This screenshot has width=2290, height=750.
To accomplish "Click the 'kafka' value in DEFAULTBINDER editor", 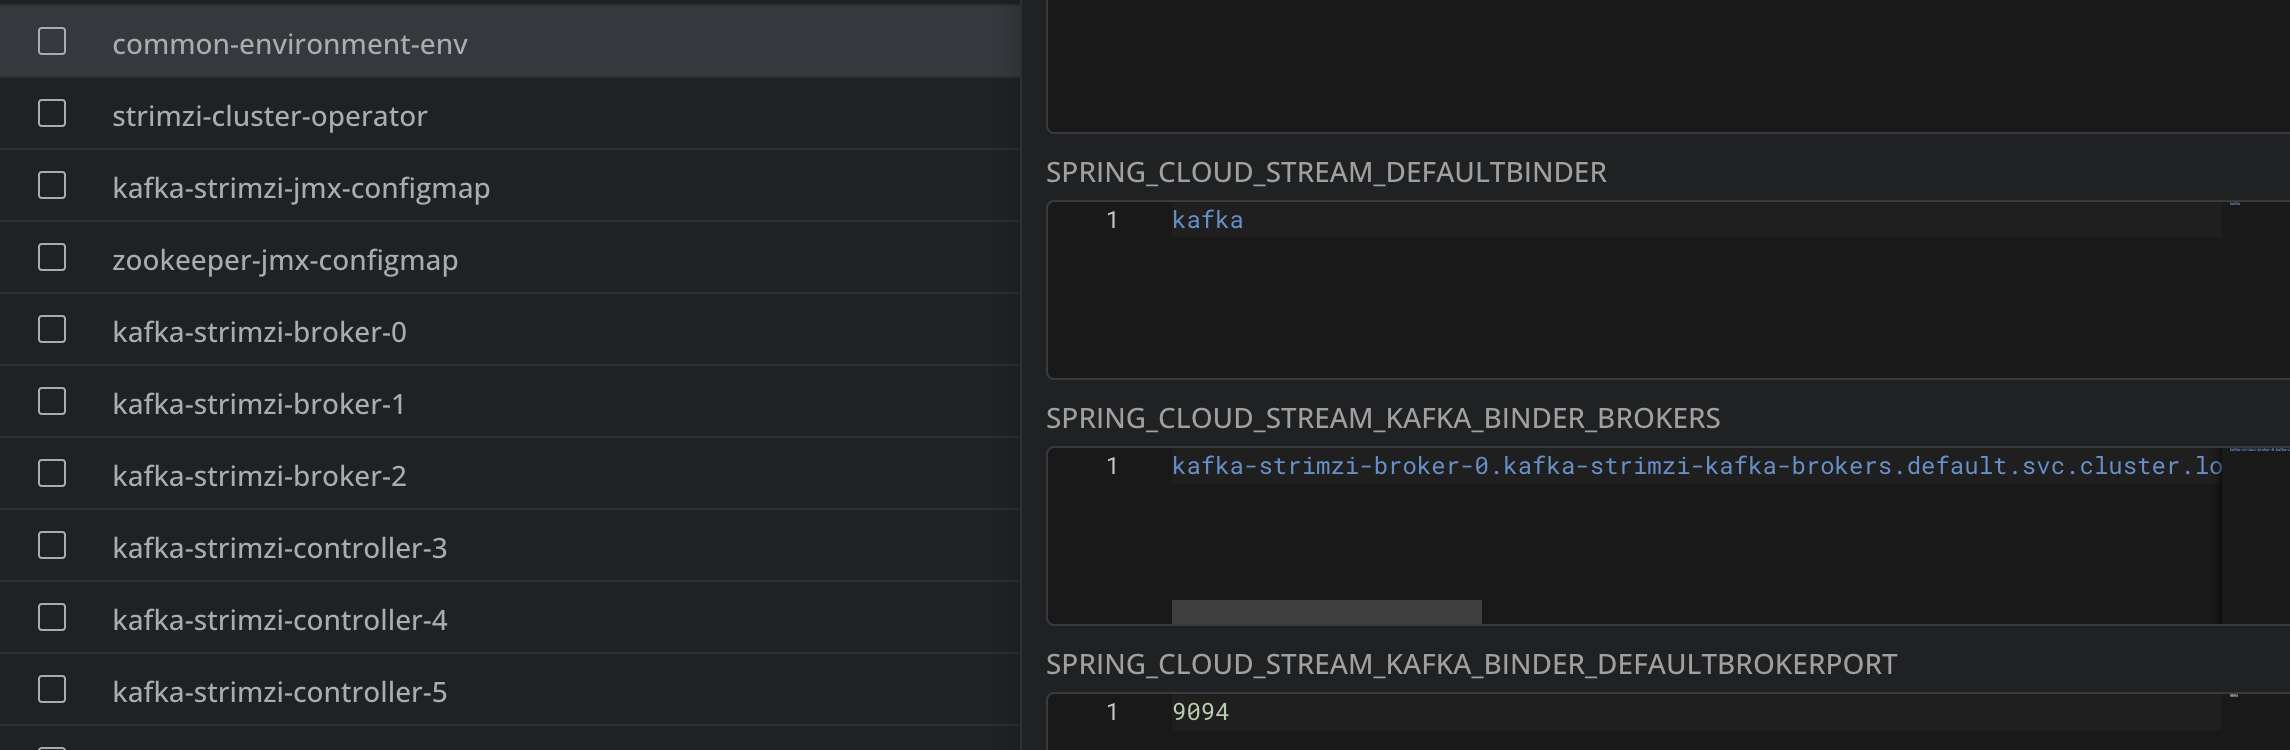I will (x=1207, y=220).
